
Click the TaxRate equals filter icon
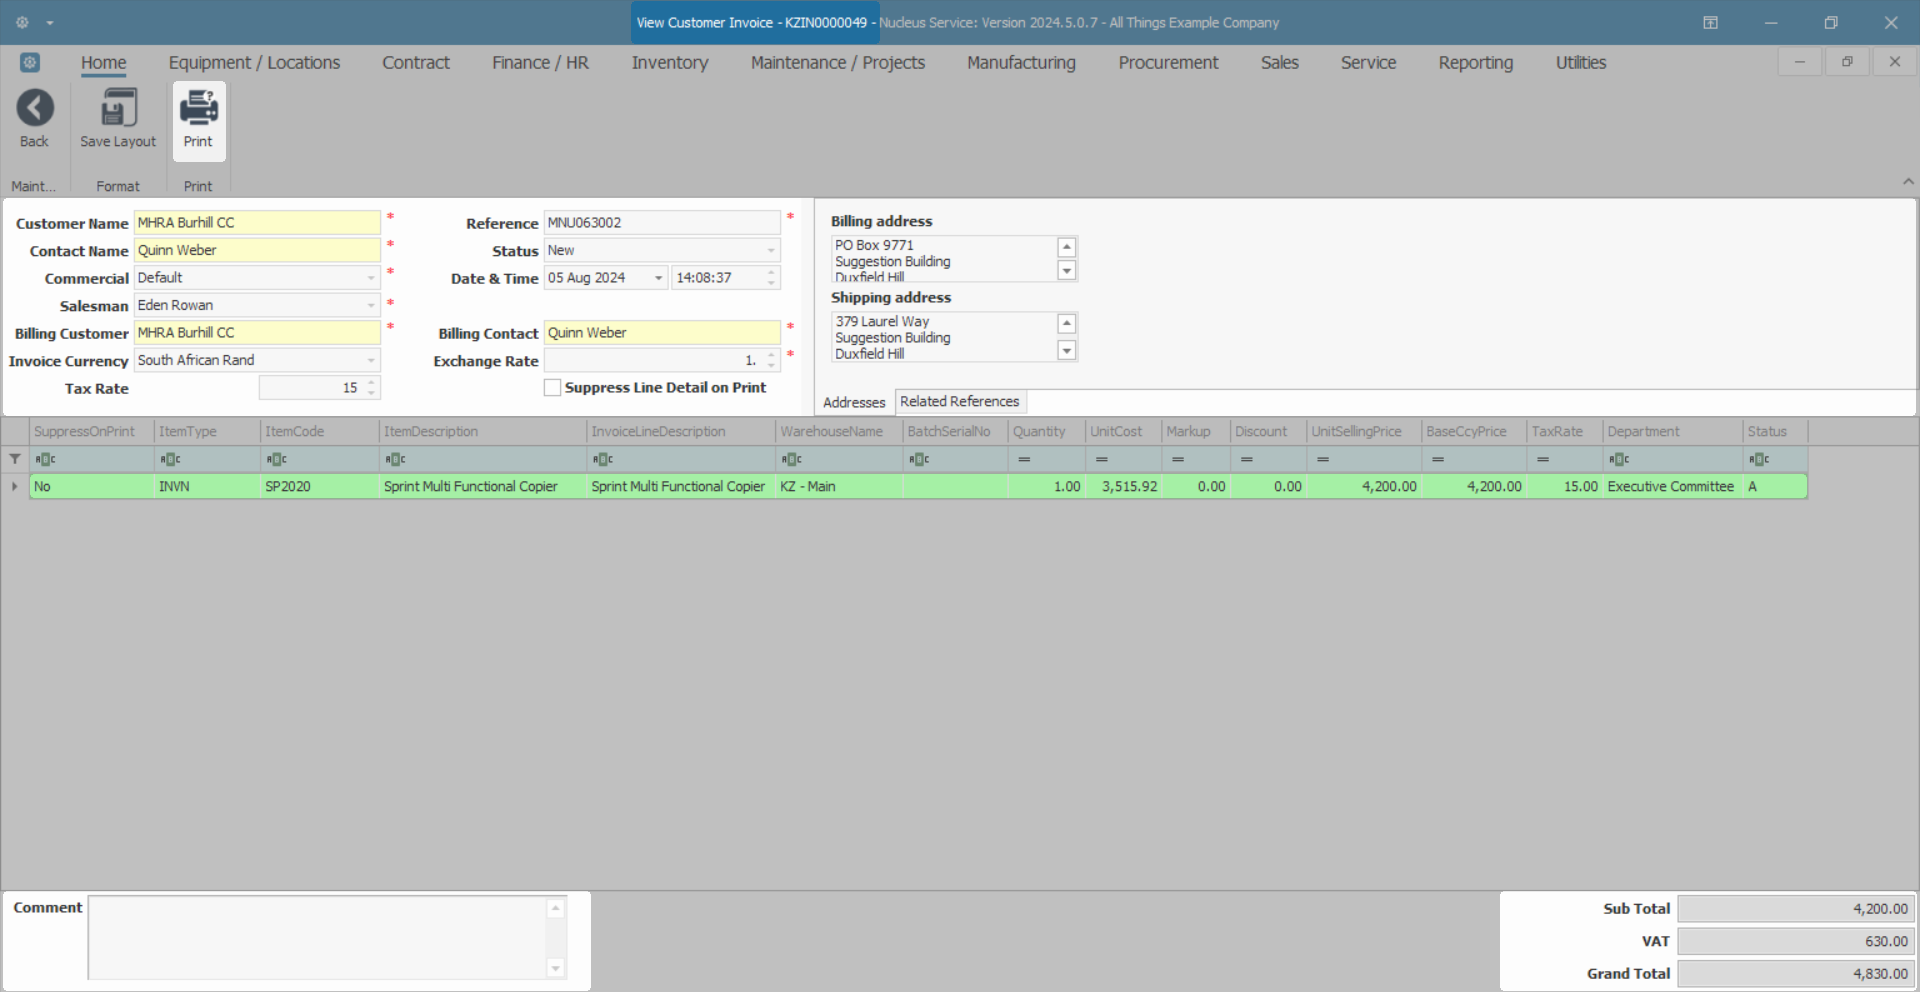pos(1543,459)
